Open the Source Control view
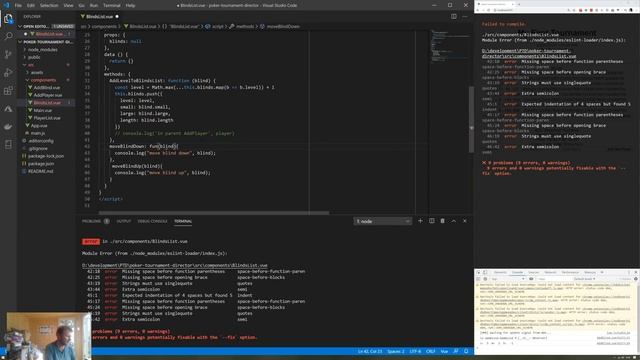The image size is (640, 360). tap(8, 54)
